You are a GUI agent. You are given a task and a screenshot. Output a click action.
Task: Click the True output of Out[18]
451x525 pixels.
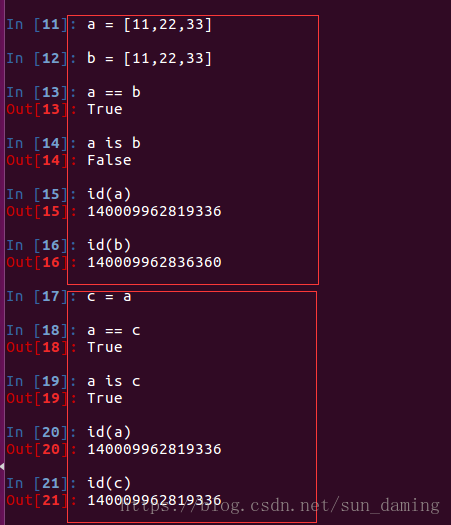pos(105,348)
